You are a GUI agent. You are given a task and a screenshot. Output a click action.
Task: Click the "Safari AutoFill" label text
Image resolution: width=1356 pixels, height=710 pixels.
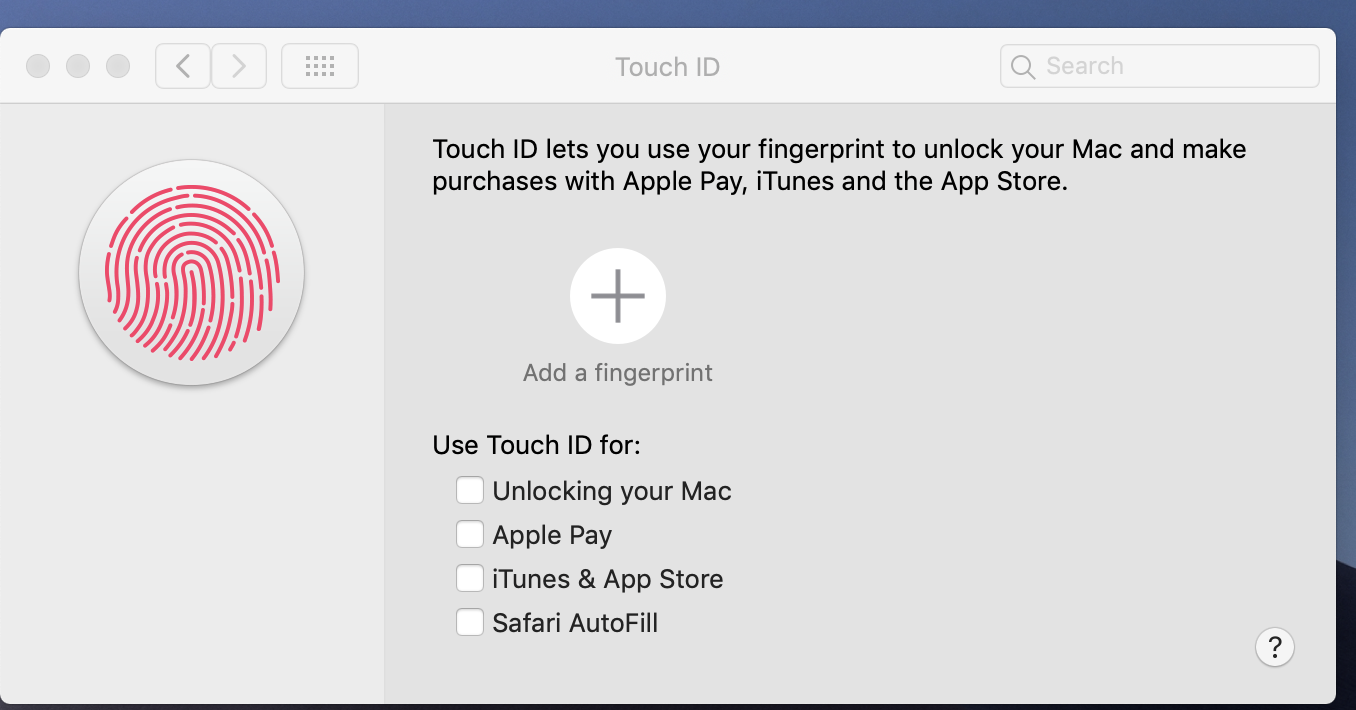(575, 623)
